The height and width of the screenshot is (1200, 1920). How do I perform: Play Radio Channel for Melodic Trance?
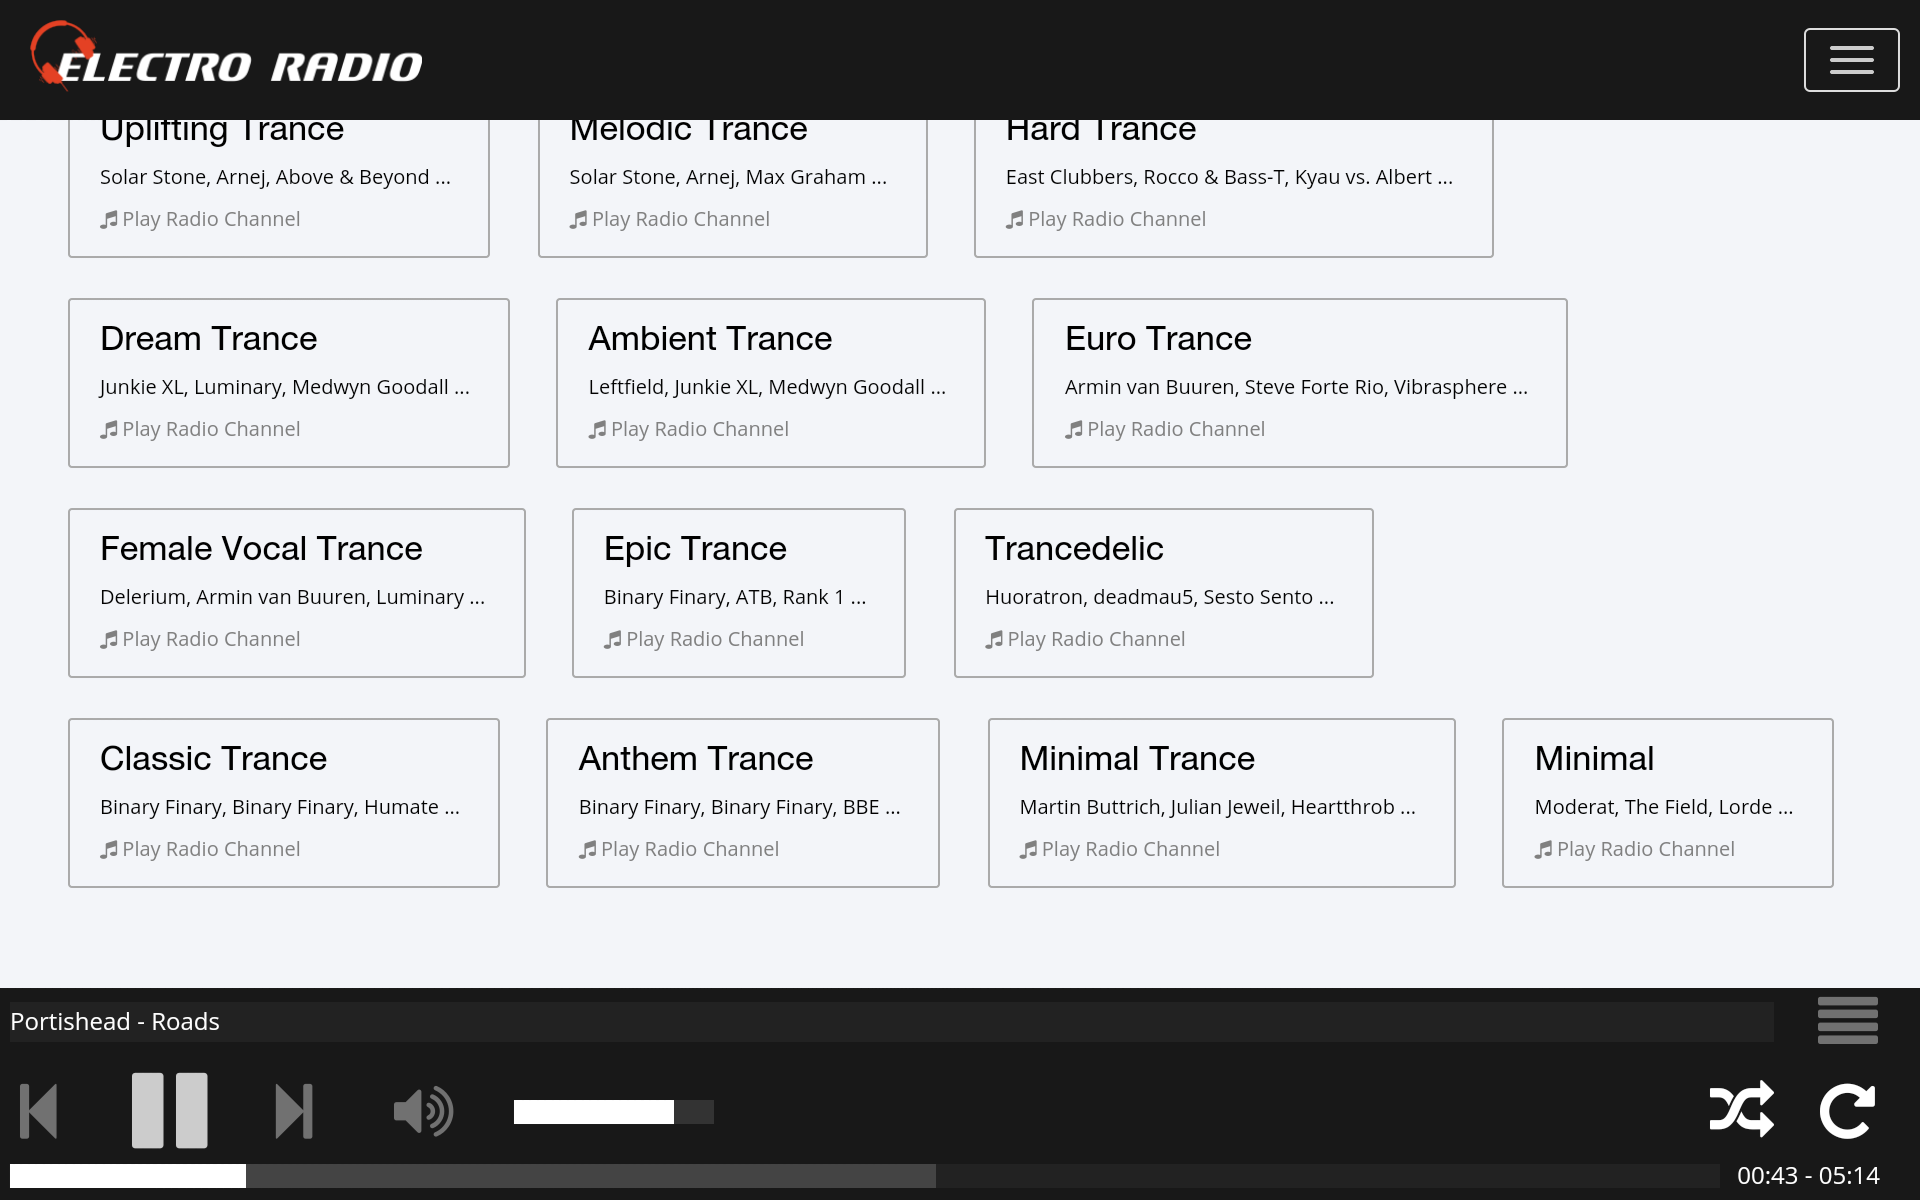pyautogui.click(x=670, y=219)
